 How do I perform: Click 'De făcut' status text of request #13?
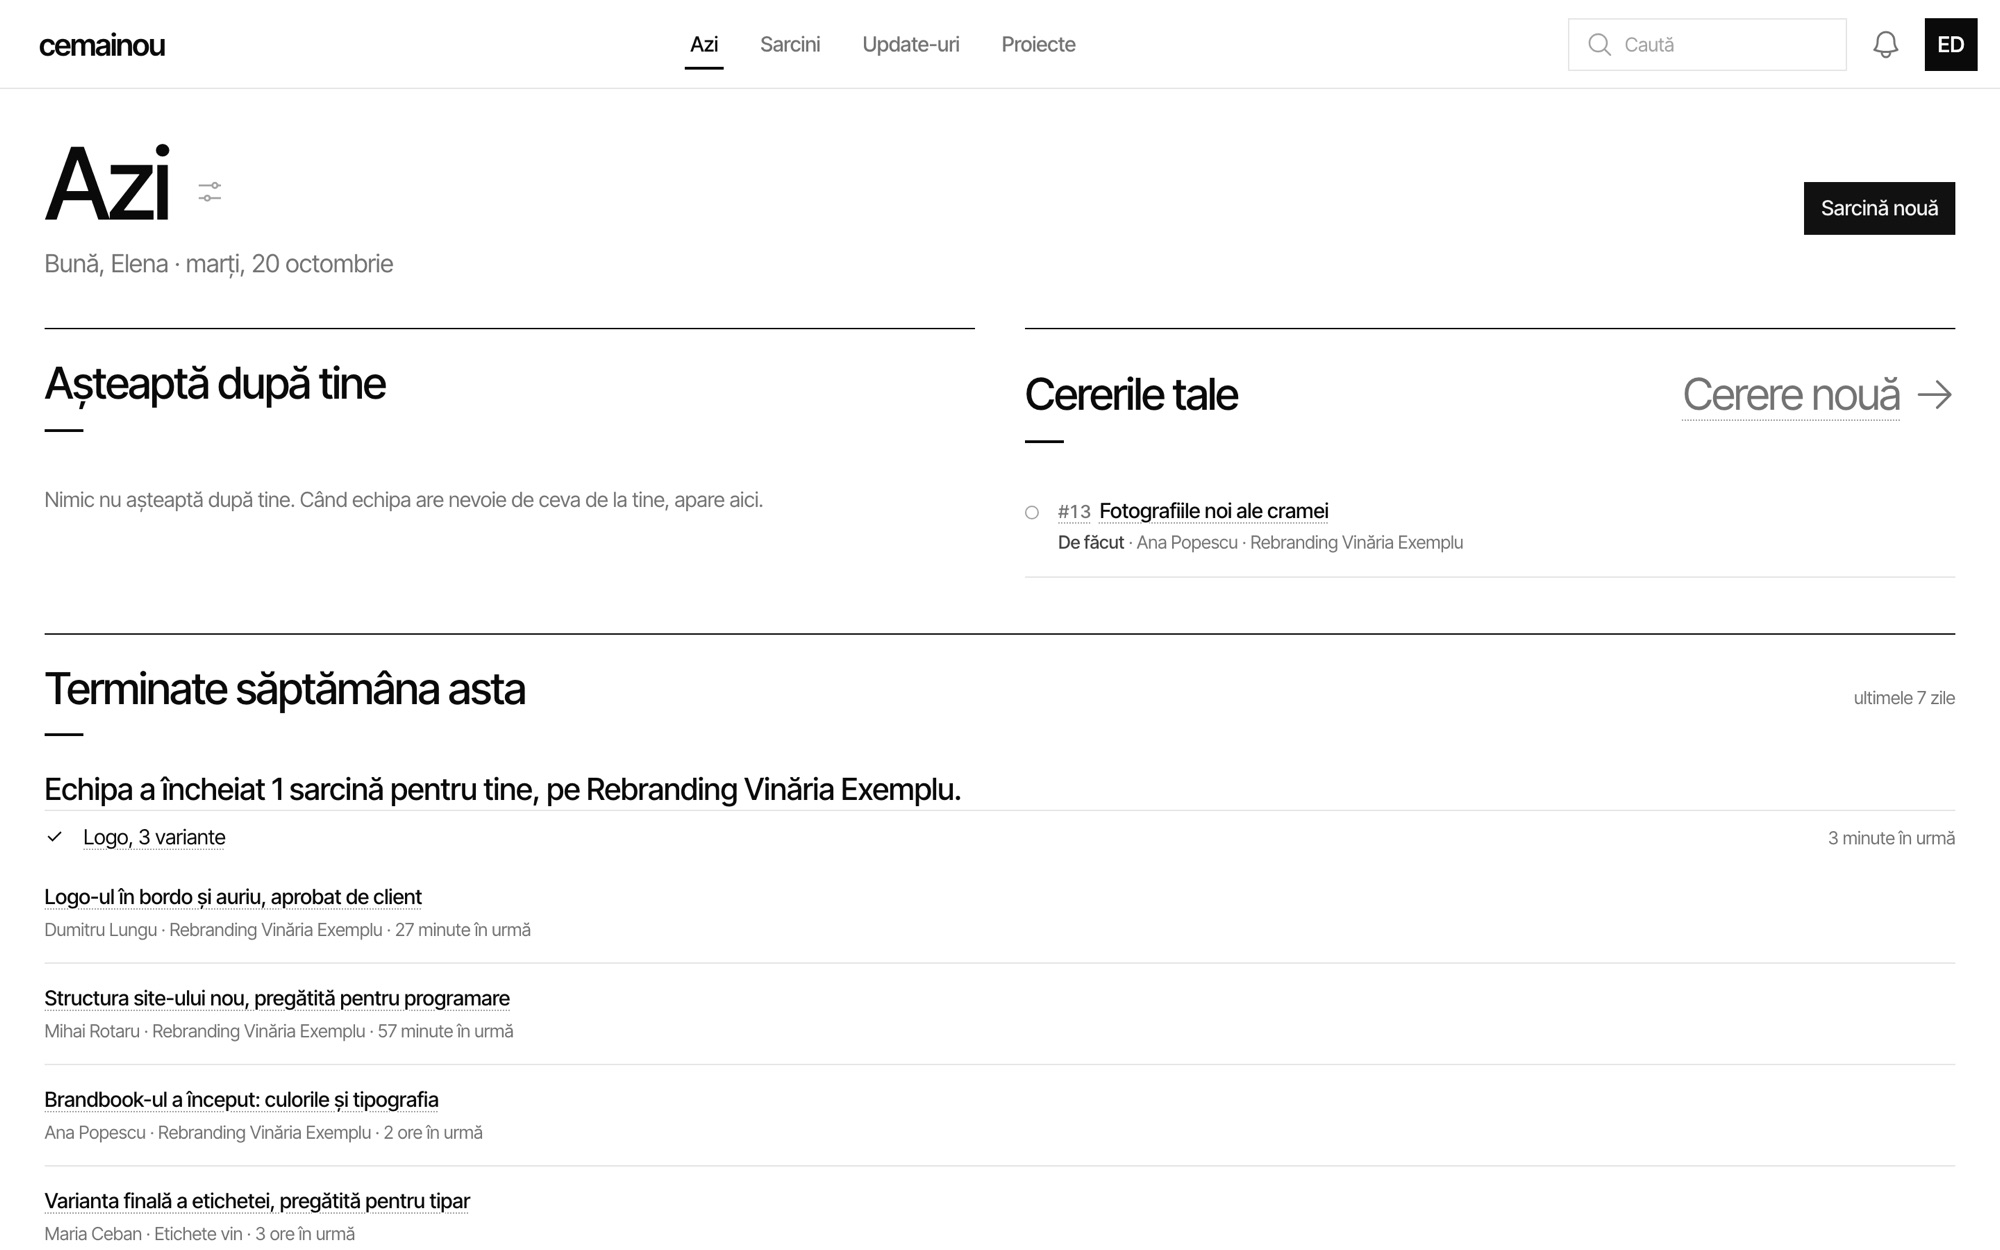point(1091,543)
